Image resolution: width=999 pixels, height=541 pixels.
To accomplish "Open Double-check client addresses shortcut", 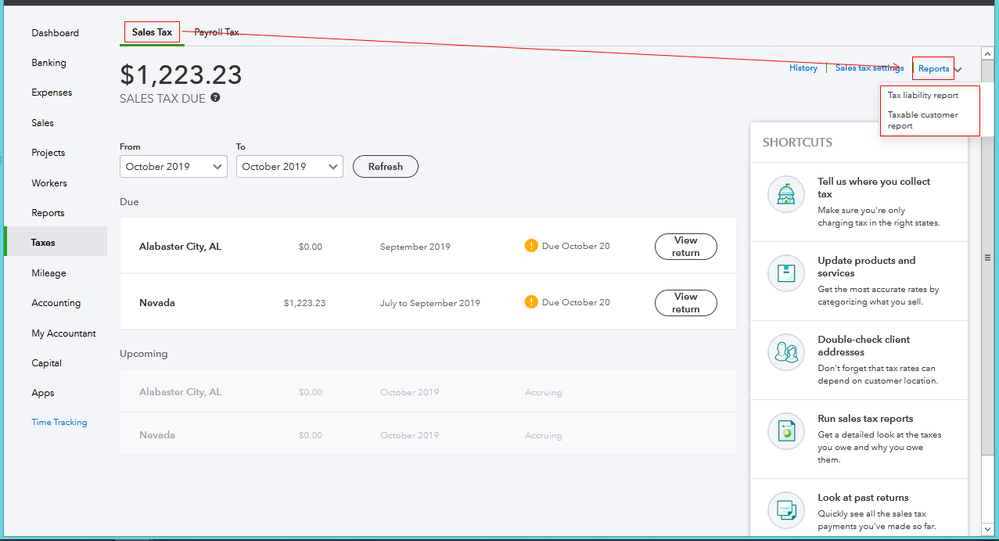I will [x=859, y=360].
